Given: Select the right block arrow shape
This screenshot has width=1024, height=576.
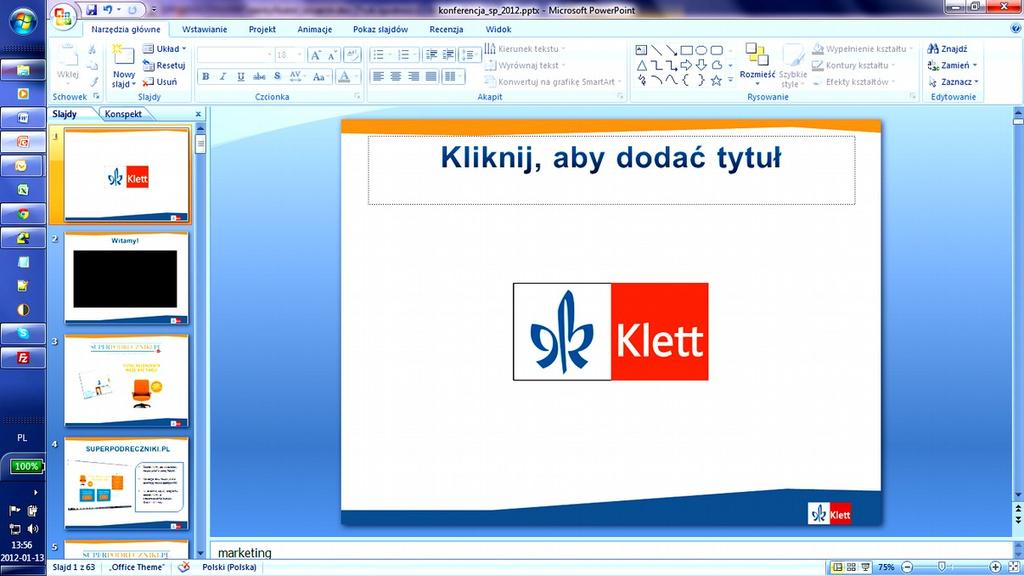Looking at the screenshot, I should (x=686, y=65).
